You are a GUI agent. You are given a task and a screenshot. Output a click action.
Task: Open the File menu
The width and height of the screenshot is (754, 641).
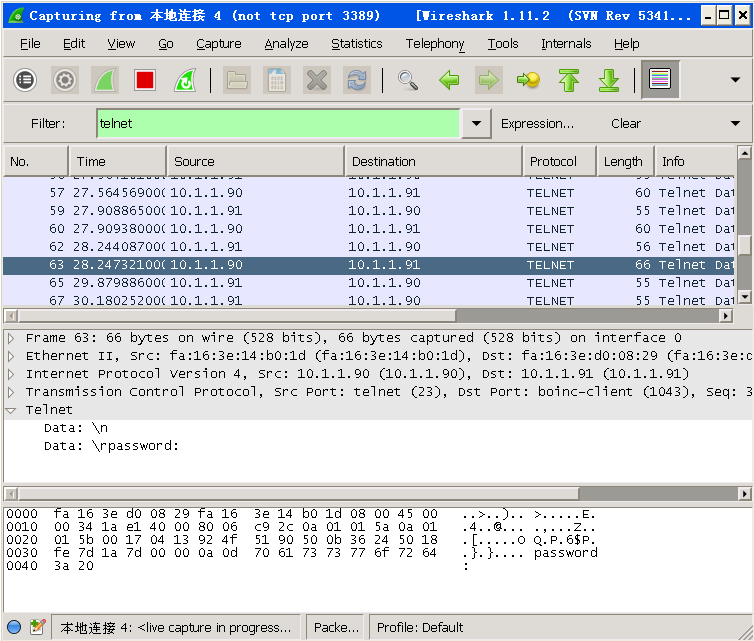click(30, 44)
